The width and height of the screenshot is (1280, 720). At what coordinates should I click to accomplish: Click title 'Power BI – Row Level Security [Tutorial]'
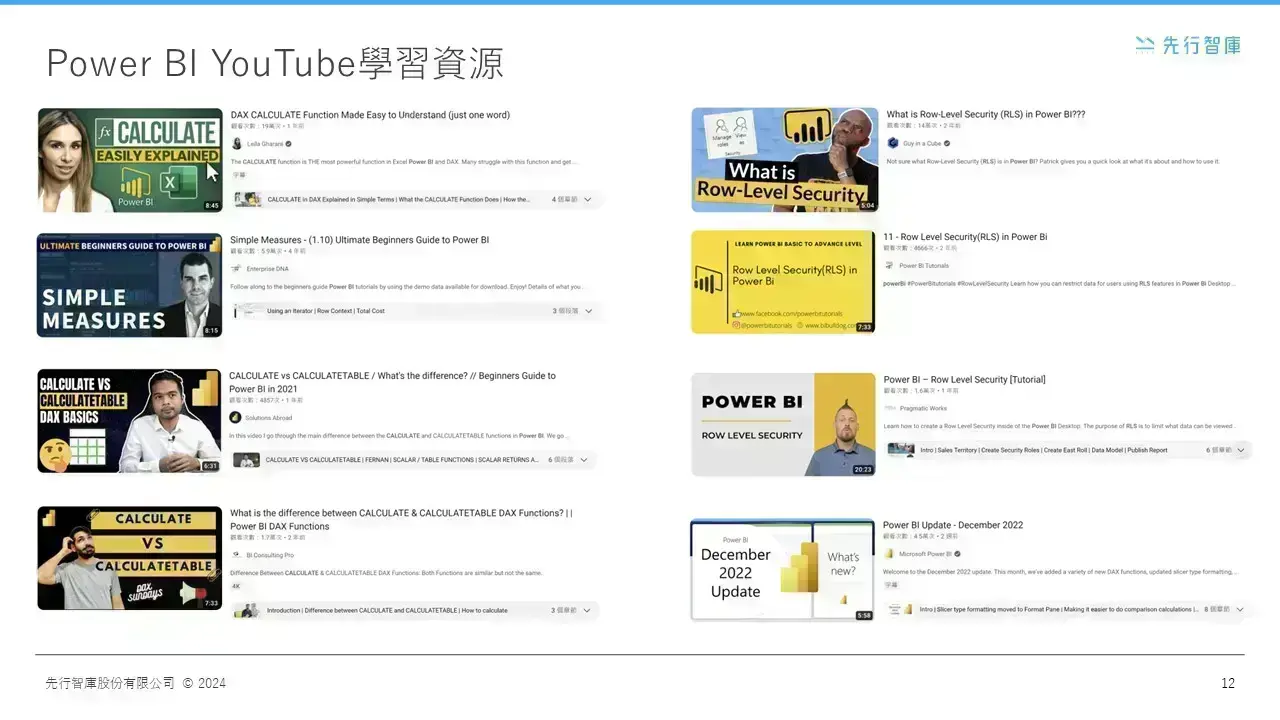coord(964,380)
